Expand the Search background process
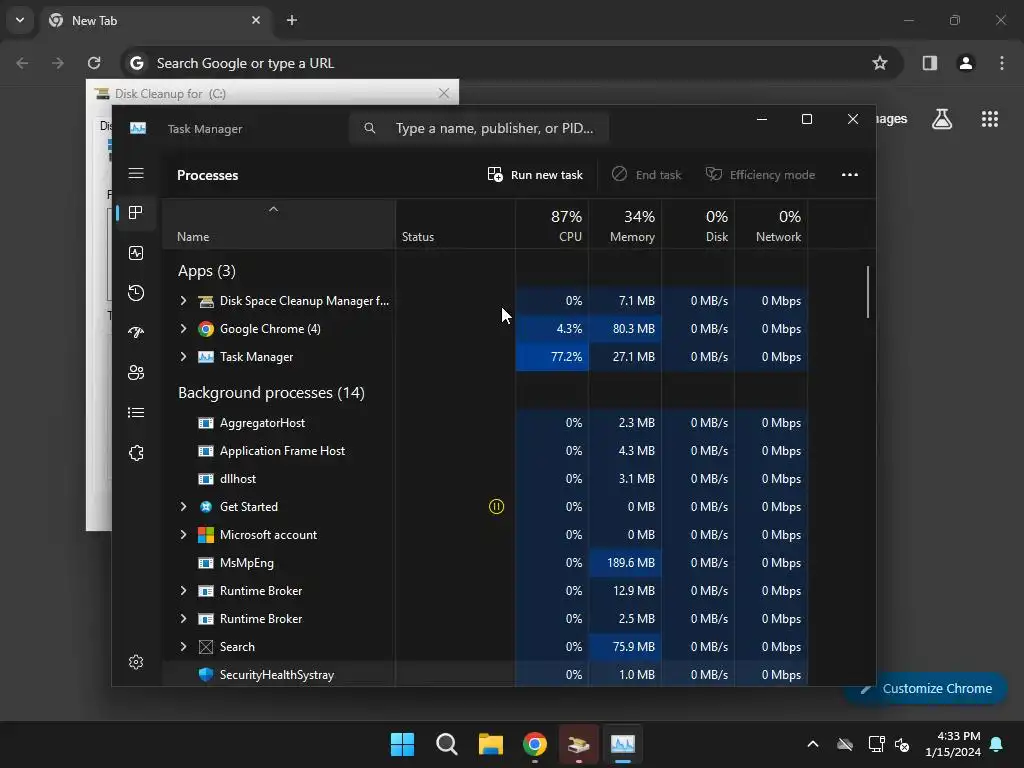 point(183,647)
